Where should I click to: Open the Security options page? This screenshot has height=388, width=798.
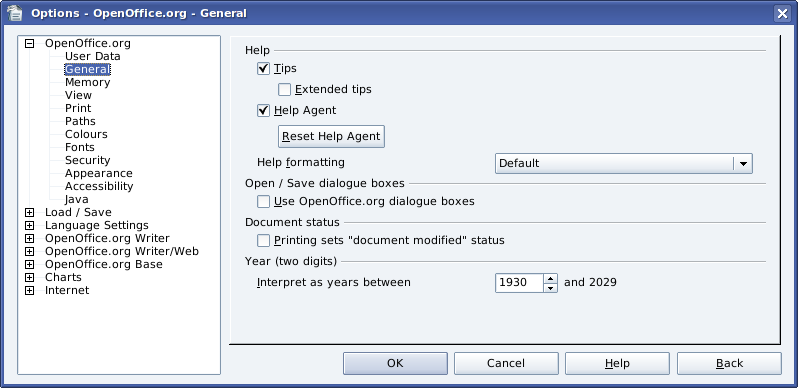pos(88,160)
